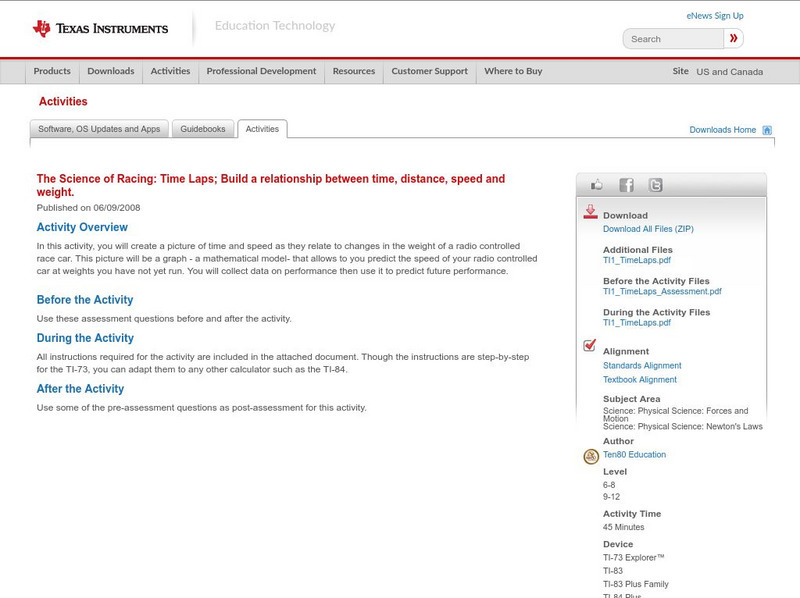Click the Texas Instruments logo
This screenshot has height=598, width=800.
[x=100, y=29]
